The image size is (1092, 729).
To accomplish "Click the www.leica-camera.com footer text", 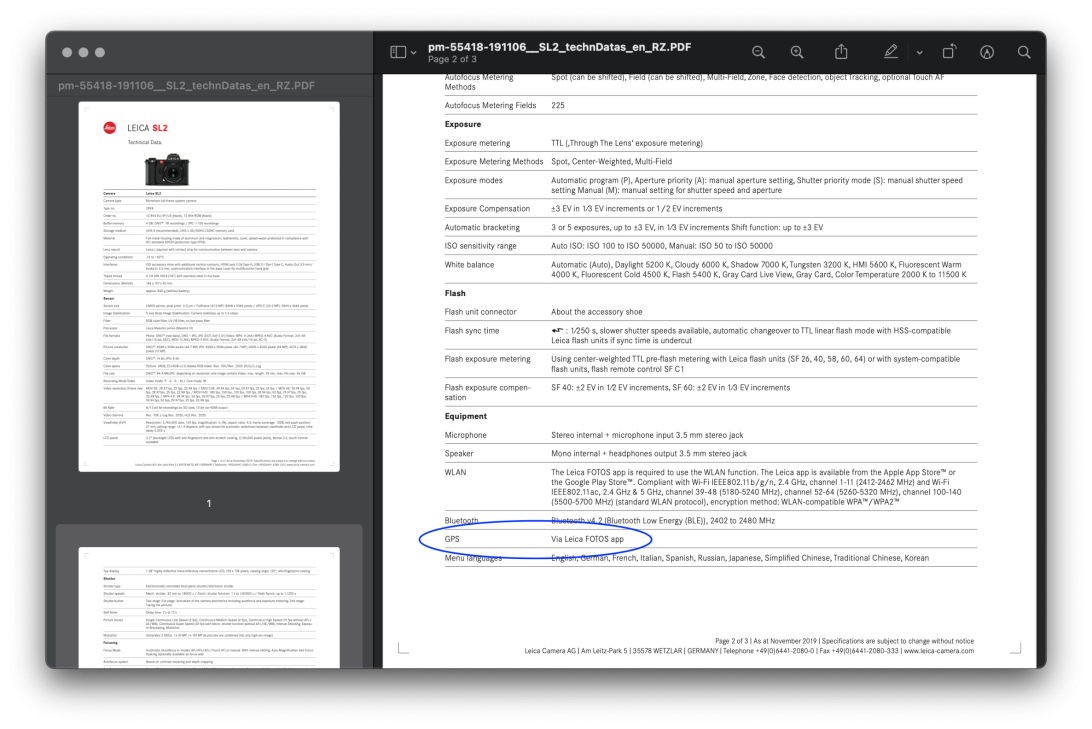I will (x=937, y=651).
